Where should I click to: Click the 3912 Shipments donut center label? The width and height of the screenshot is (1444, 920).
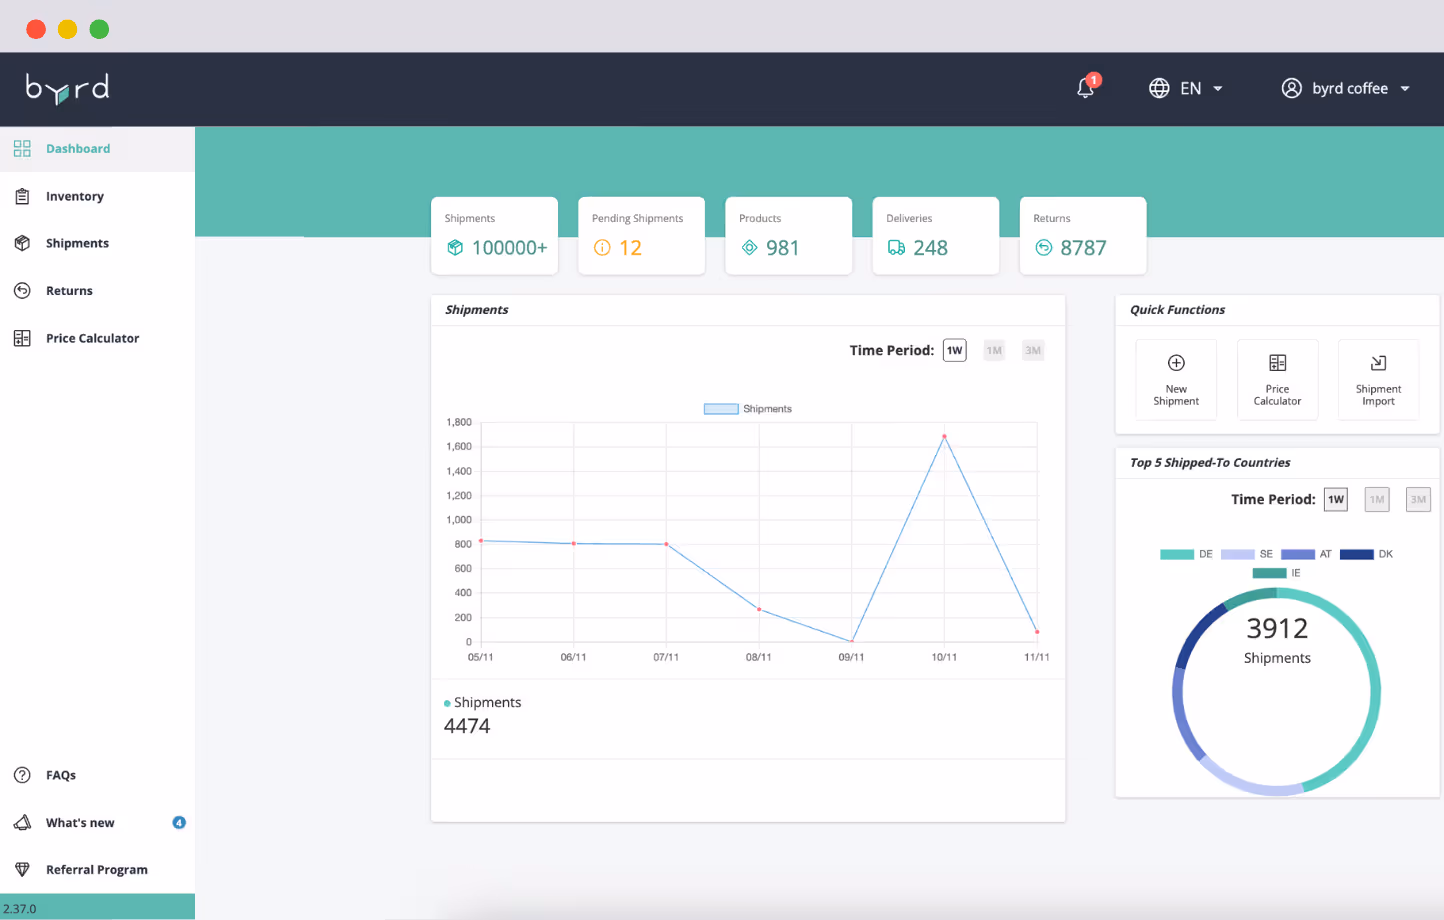(x=1277, y=640)
